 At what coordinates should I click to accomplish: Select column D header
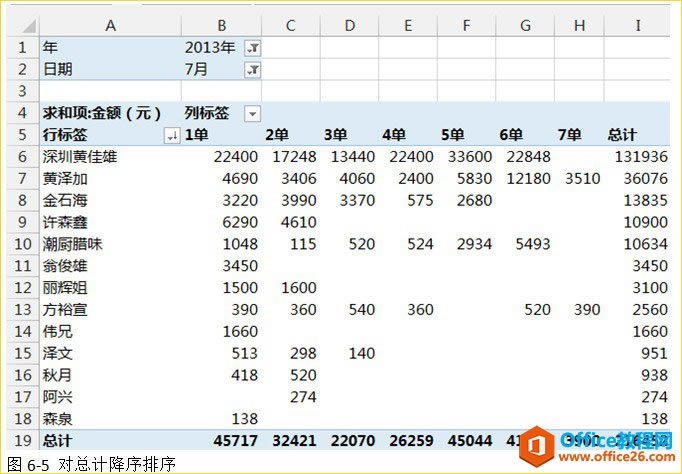click(350, 26)
